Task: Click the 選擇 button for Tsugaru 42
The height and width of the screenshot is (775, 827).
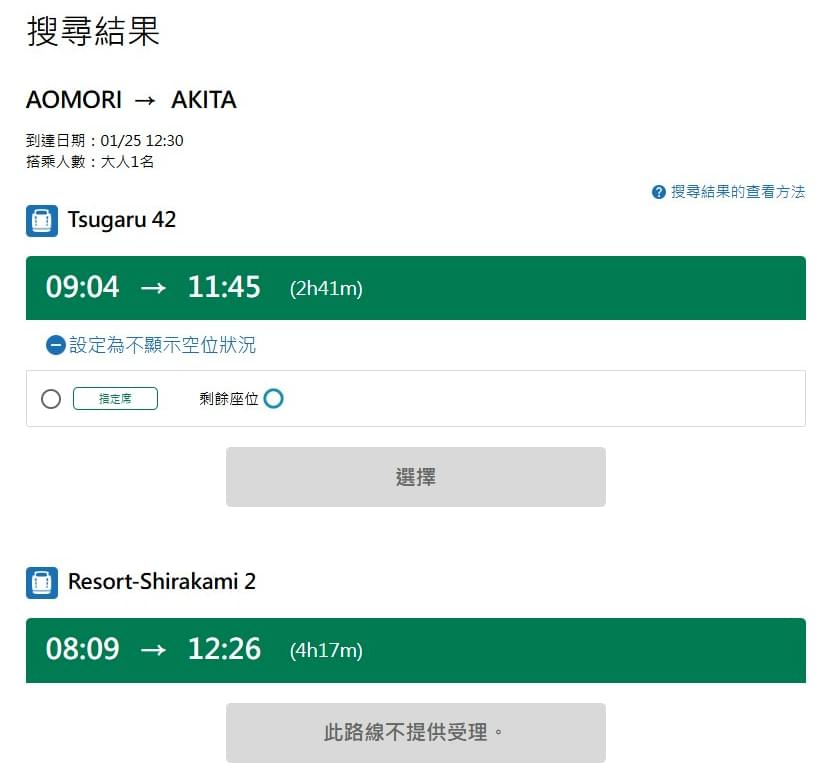Action: (x=416, y=477)
